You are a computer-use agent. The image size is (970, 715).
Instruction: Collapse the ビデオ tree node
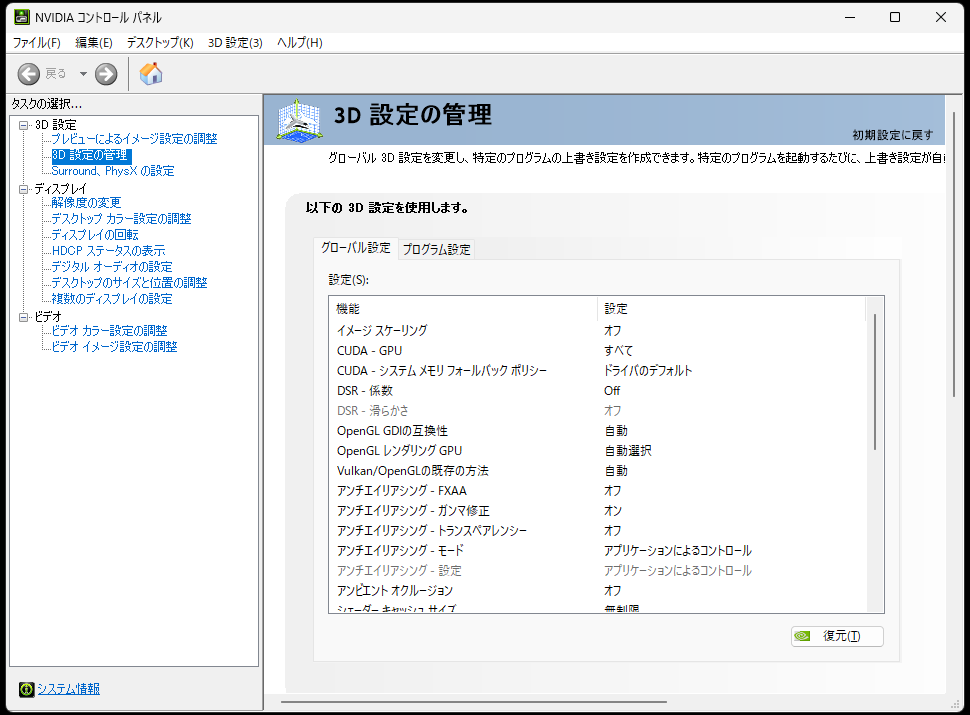click(x=24, y=317)
